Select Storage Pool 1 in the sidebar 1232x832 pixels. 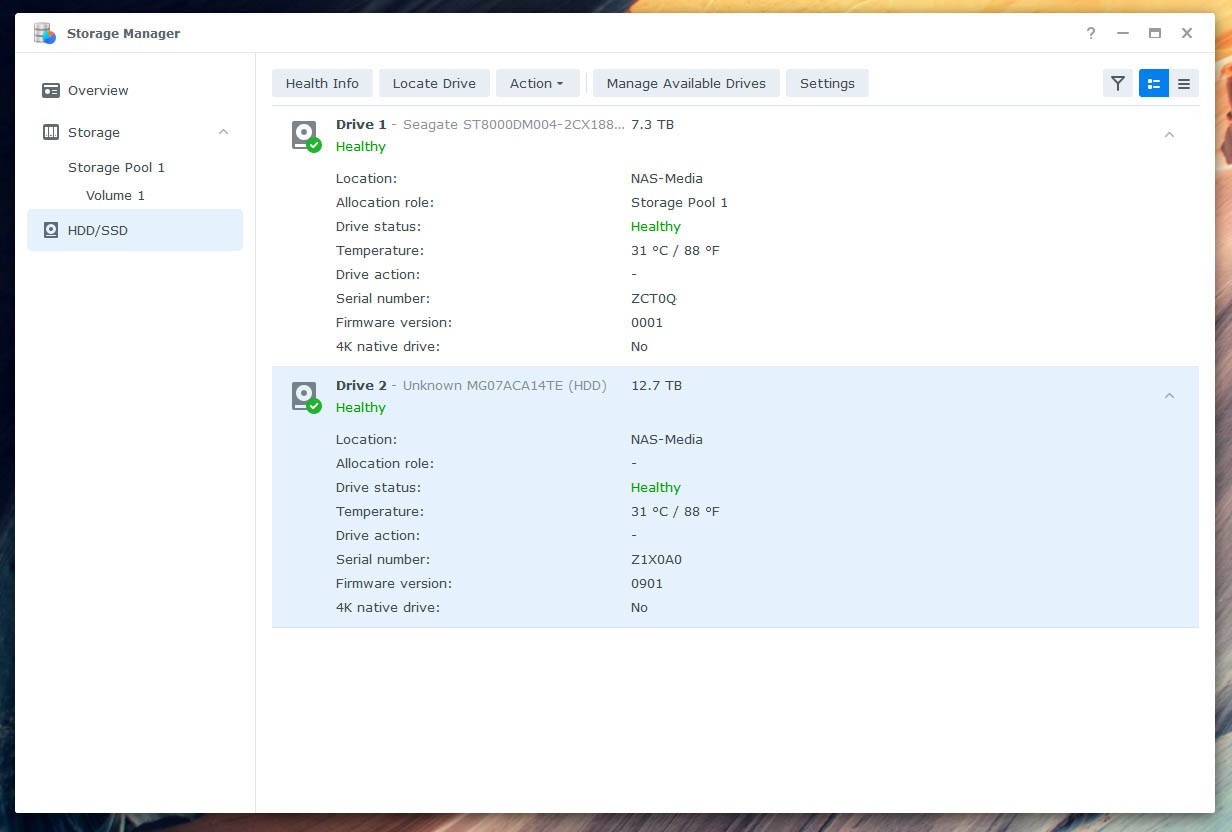(117, 167)
